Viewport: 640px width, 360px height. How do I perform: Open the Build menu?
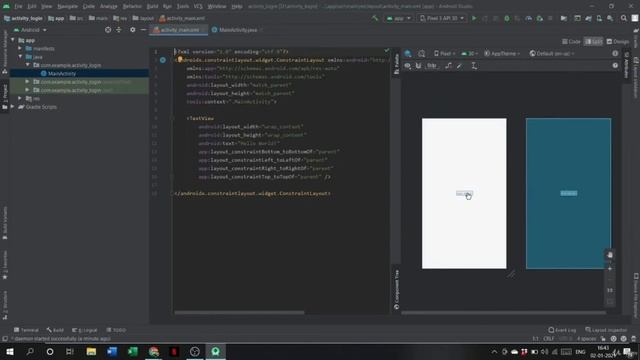pyautogui.click(x=152, y=7)
